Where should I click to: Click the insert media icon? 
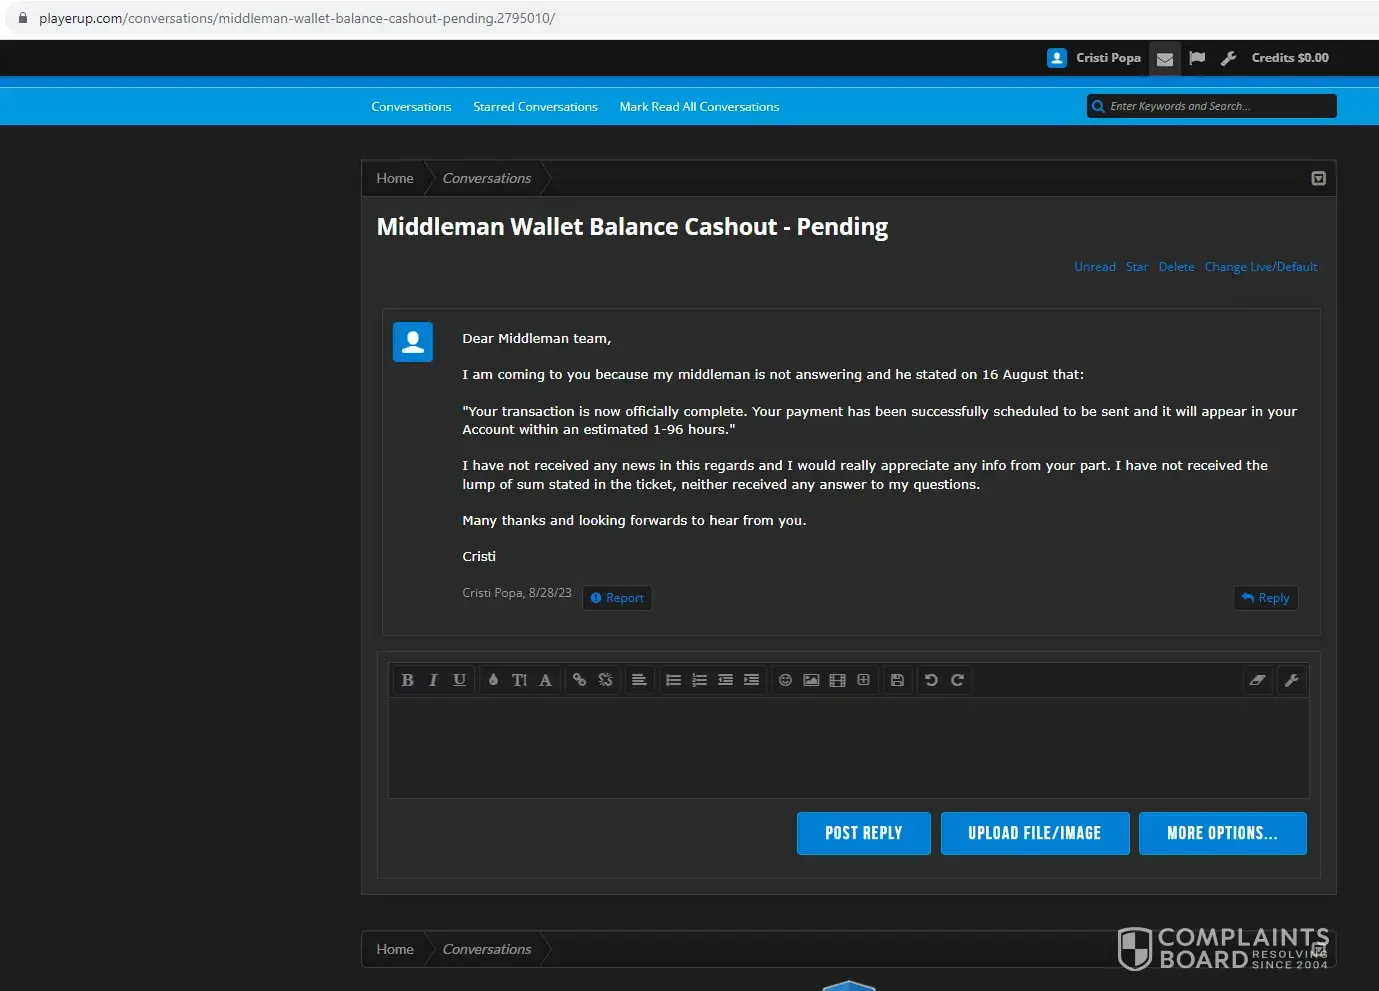pos(837,680)
